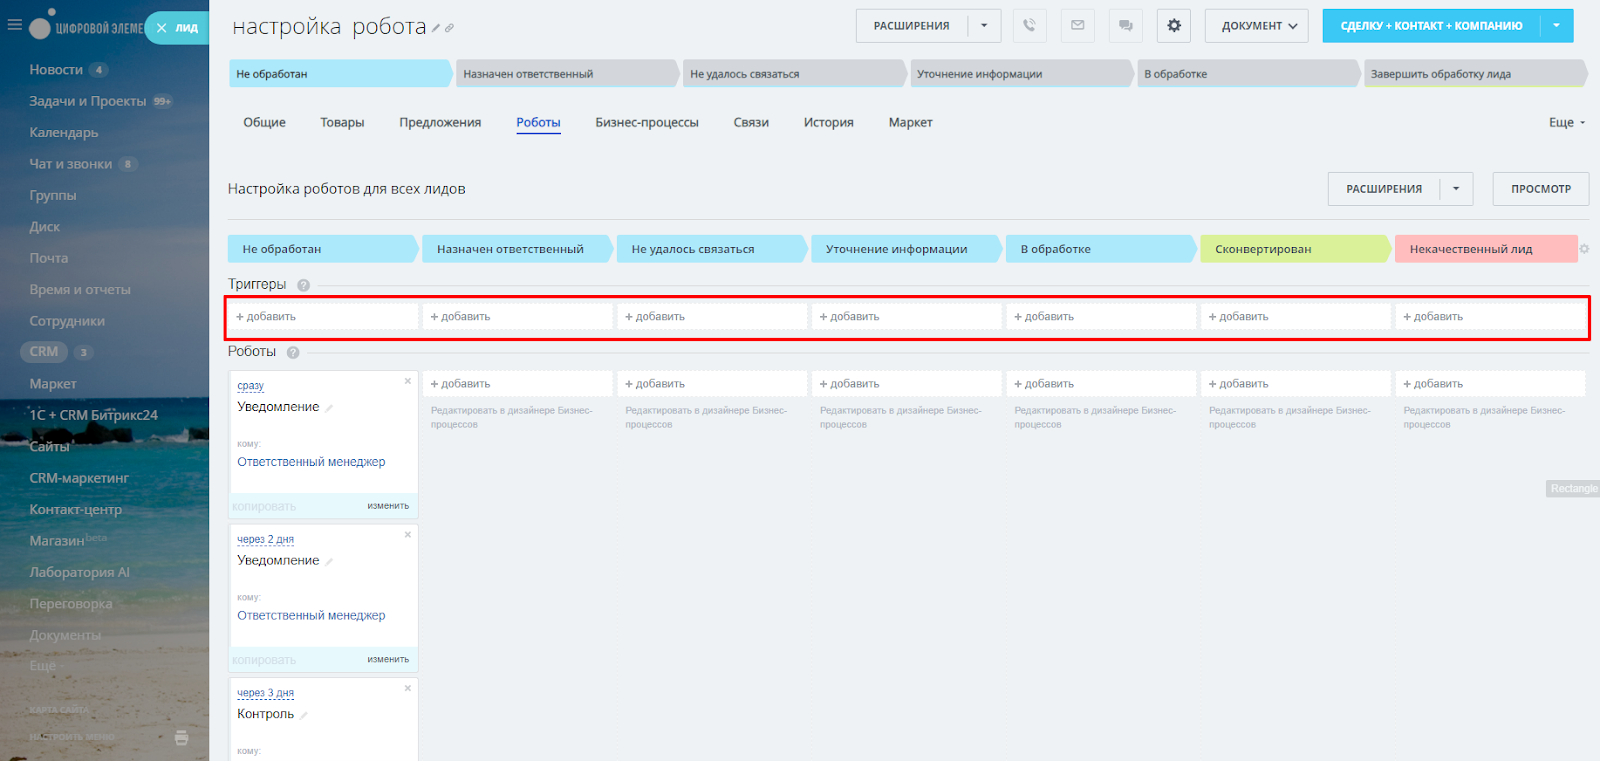
Task: Open settings with the gear icon
Action: (1174, 26)
